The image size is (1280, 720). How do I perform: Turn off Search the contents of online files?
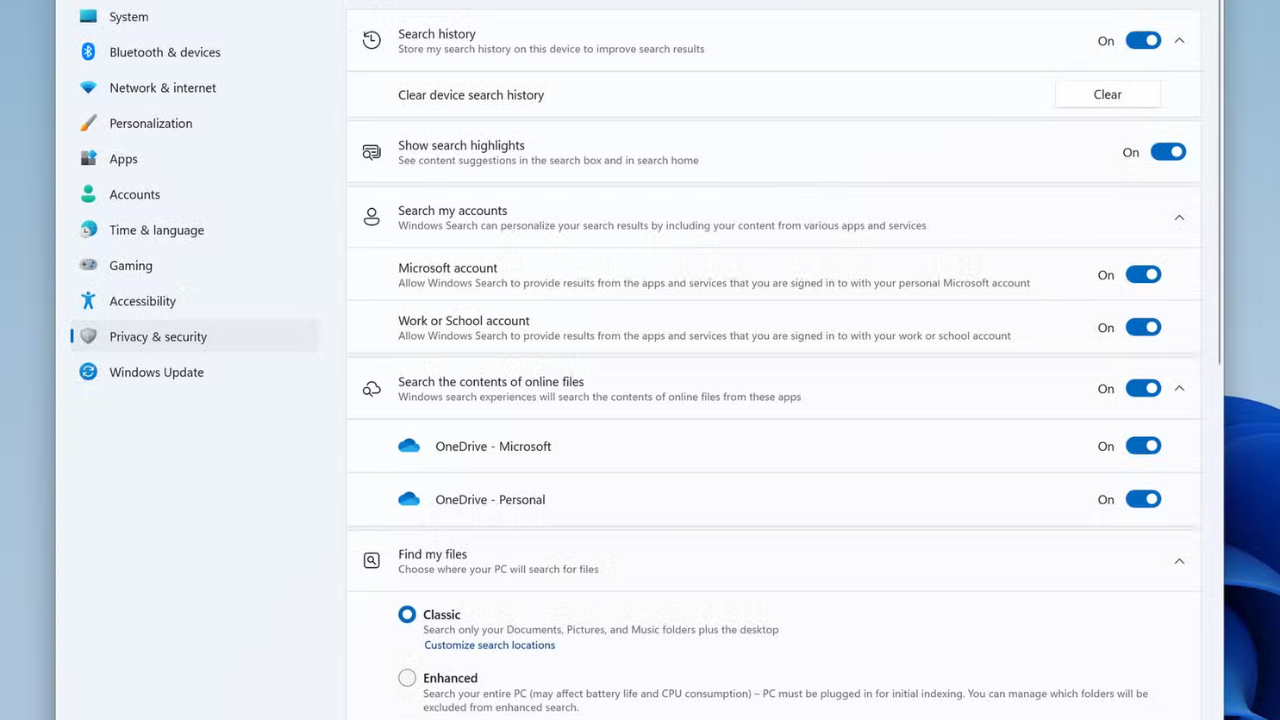(1143, 389)
